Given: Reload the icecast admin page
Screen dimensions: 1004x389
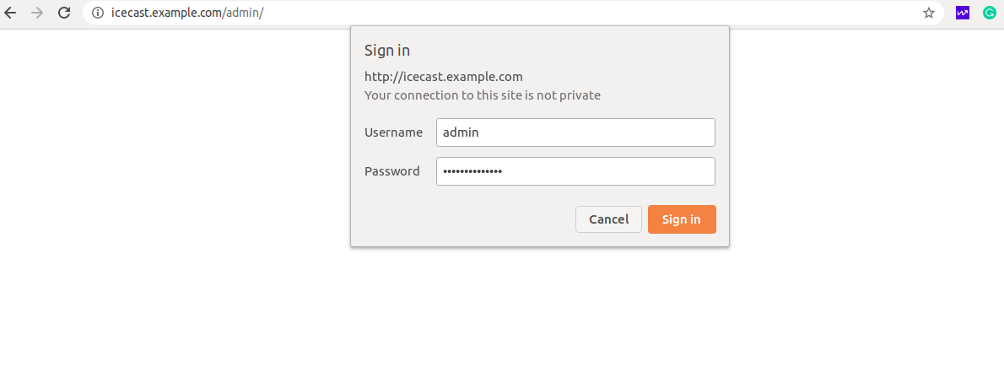Looking at the screenshot, I should point(64,13).
